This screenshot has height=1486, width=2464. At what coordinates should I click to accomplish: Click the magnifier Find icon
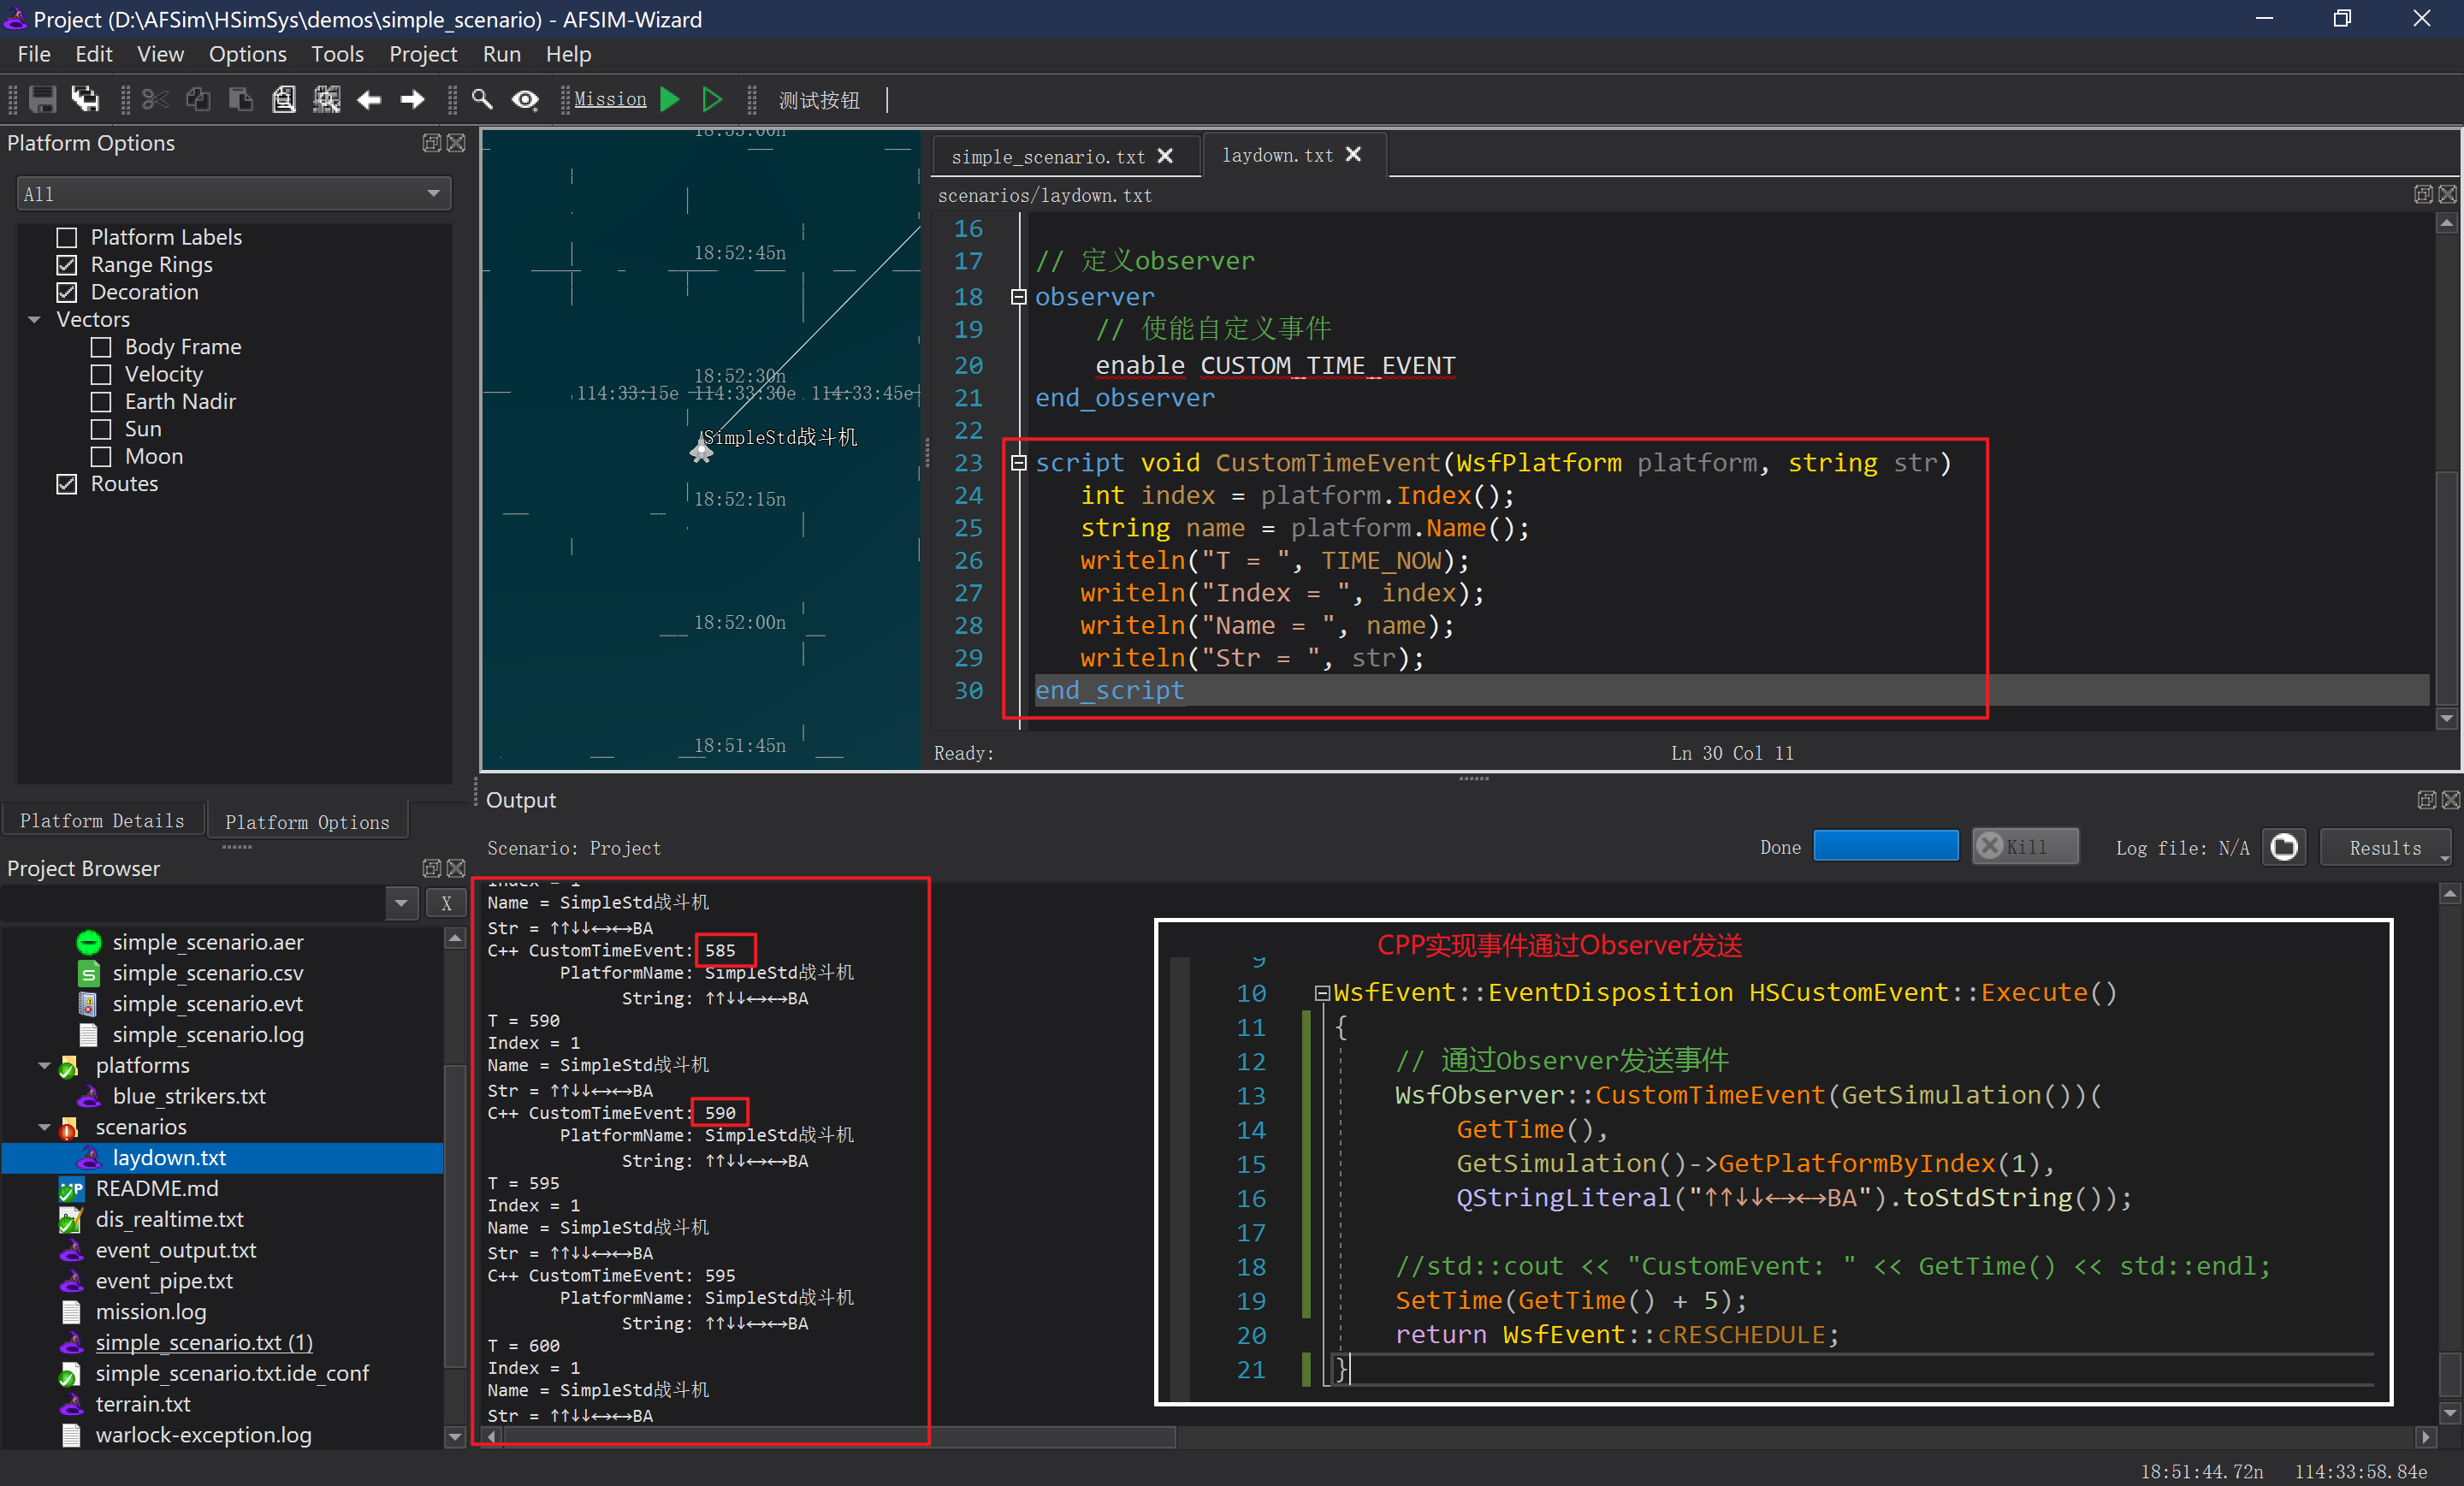(482, 99)
